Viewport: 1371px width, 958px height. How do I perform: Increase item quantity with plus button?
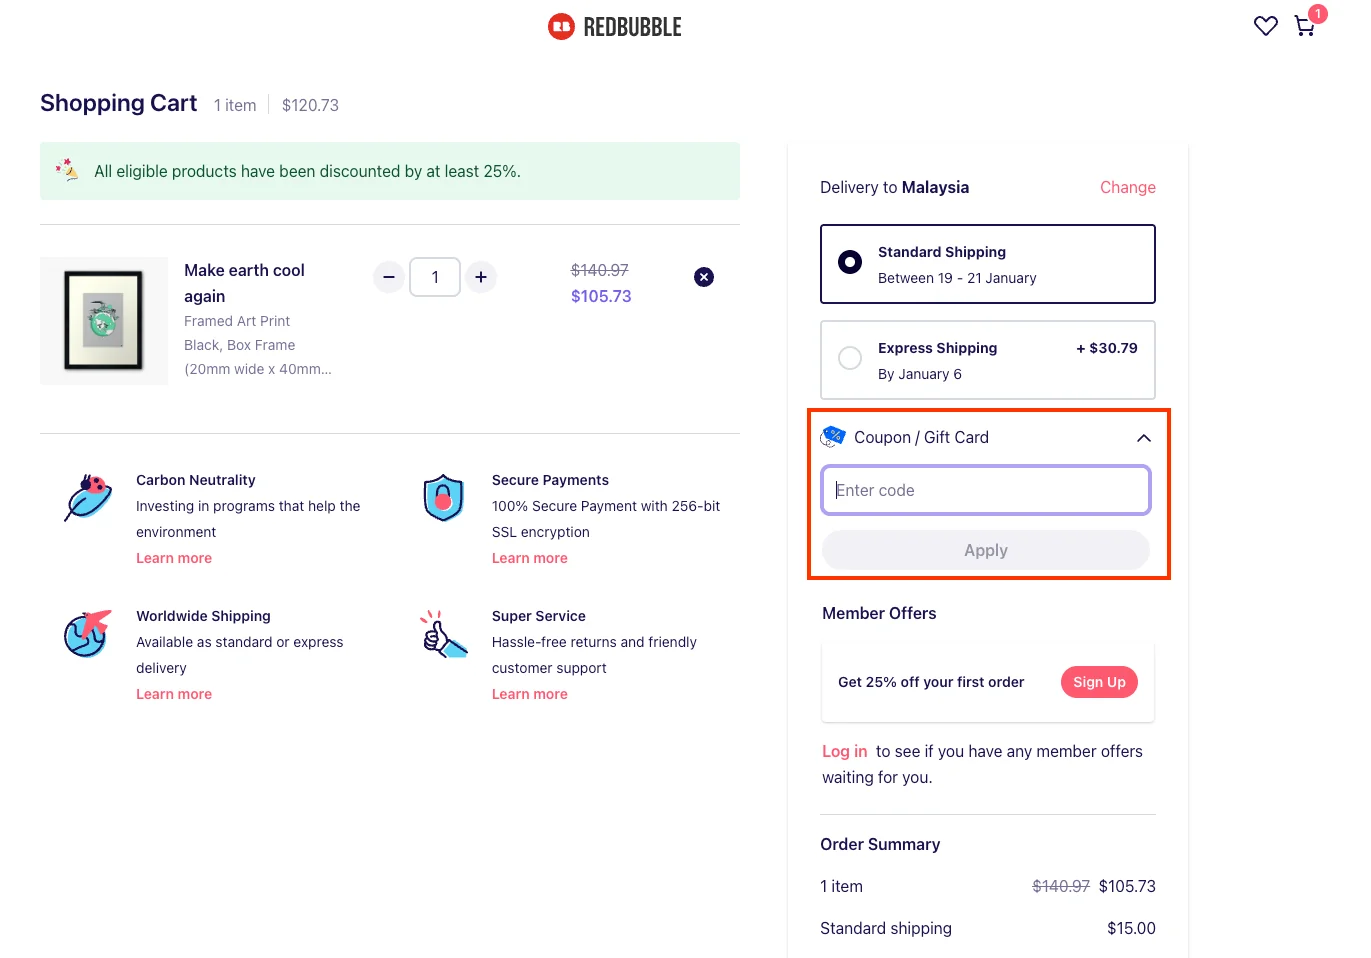[x=481, y=277]
